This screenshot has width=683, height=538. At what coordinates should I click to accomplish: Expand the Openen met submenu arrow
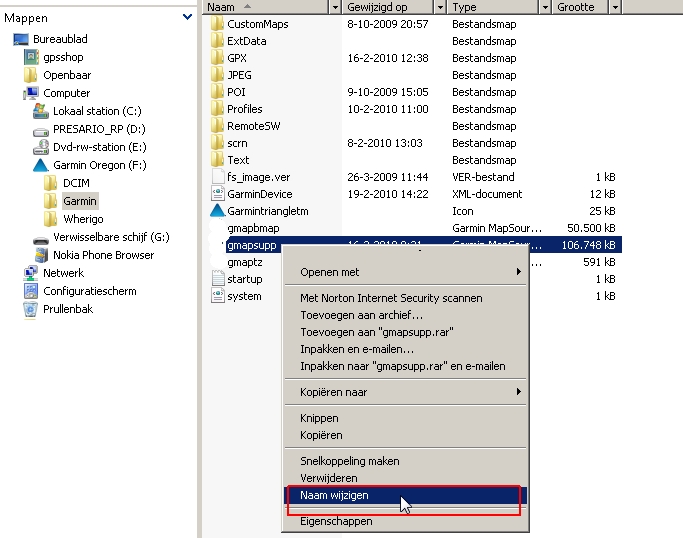point(518,271)
